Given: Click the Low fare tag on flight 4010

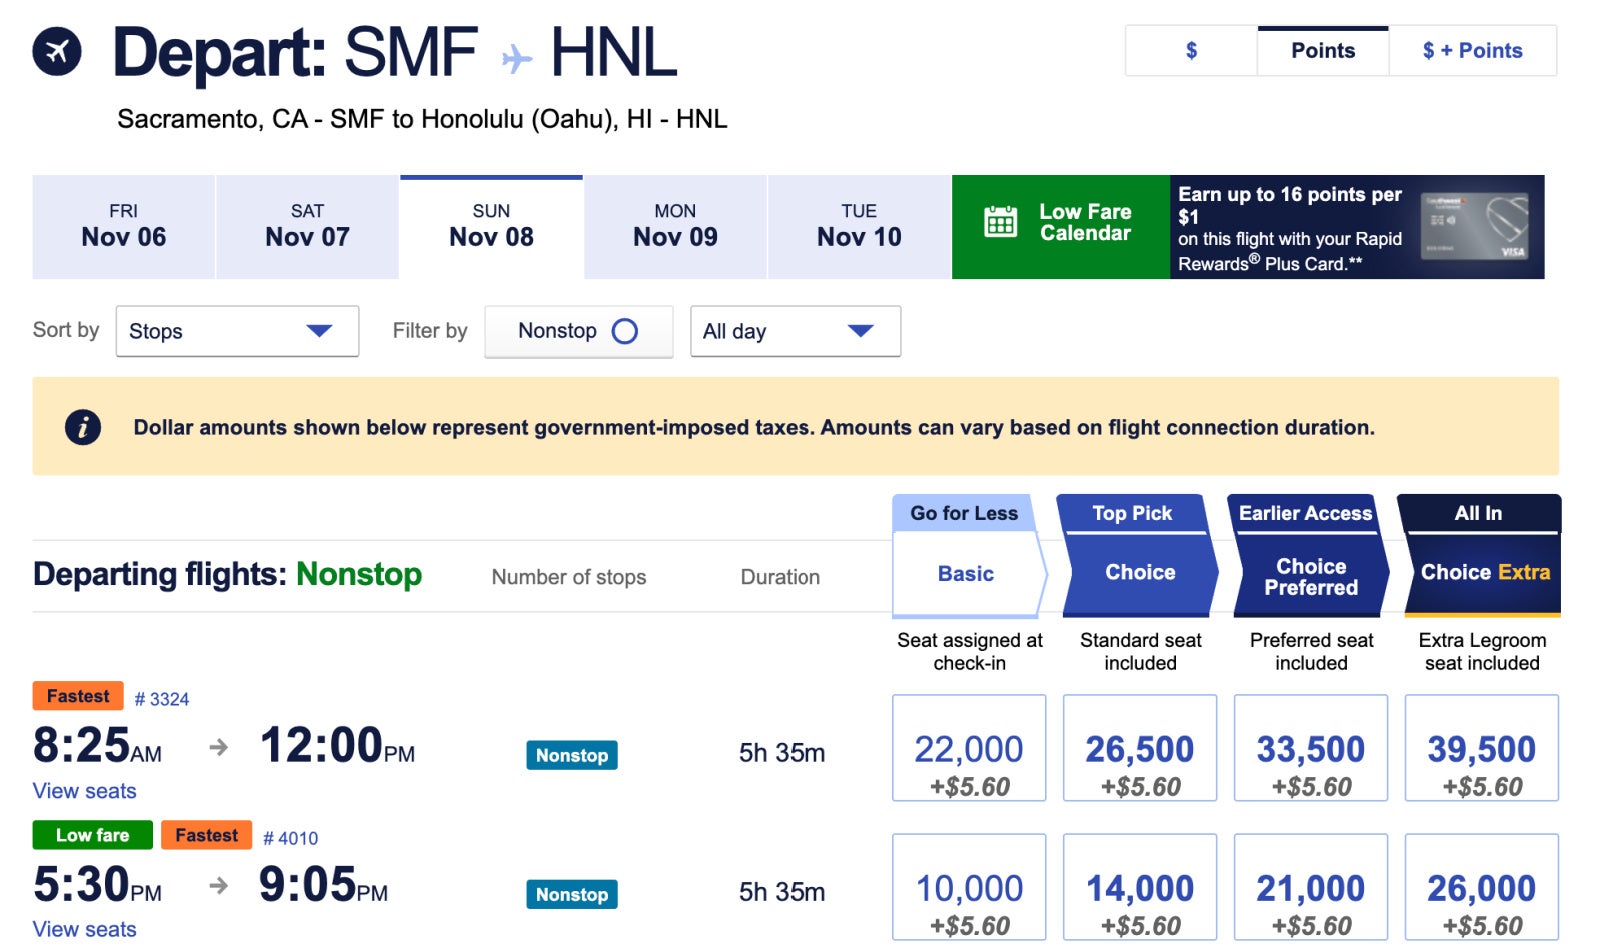Looking at the screenshot, I should pos(93,835).
